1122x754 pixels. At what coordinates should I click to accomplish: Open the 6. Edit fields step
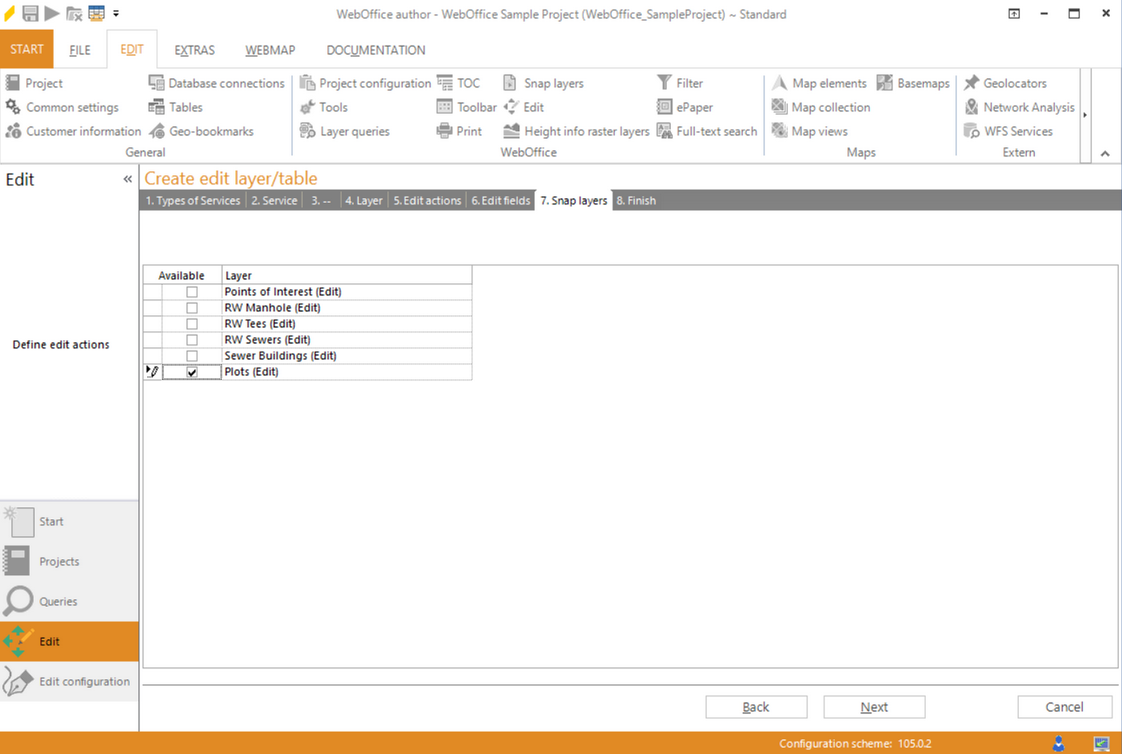click(501, 200)
